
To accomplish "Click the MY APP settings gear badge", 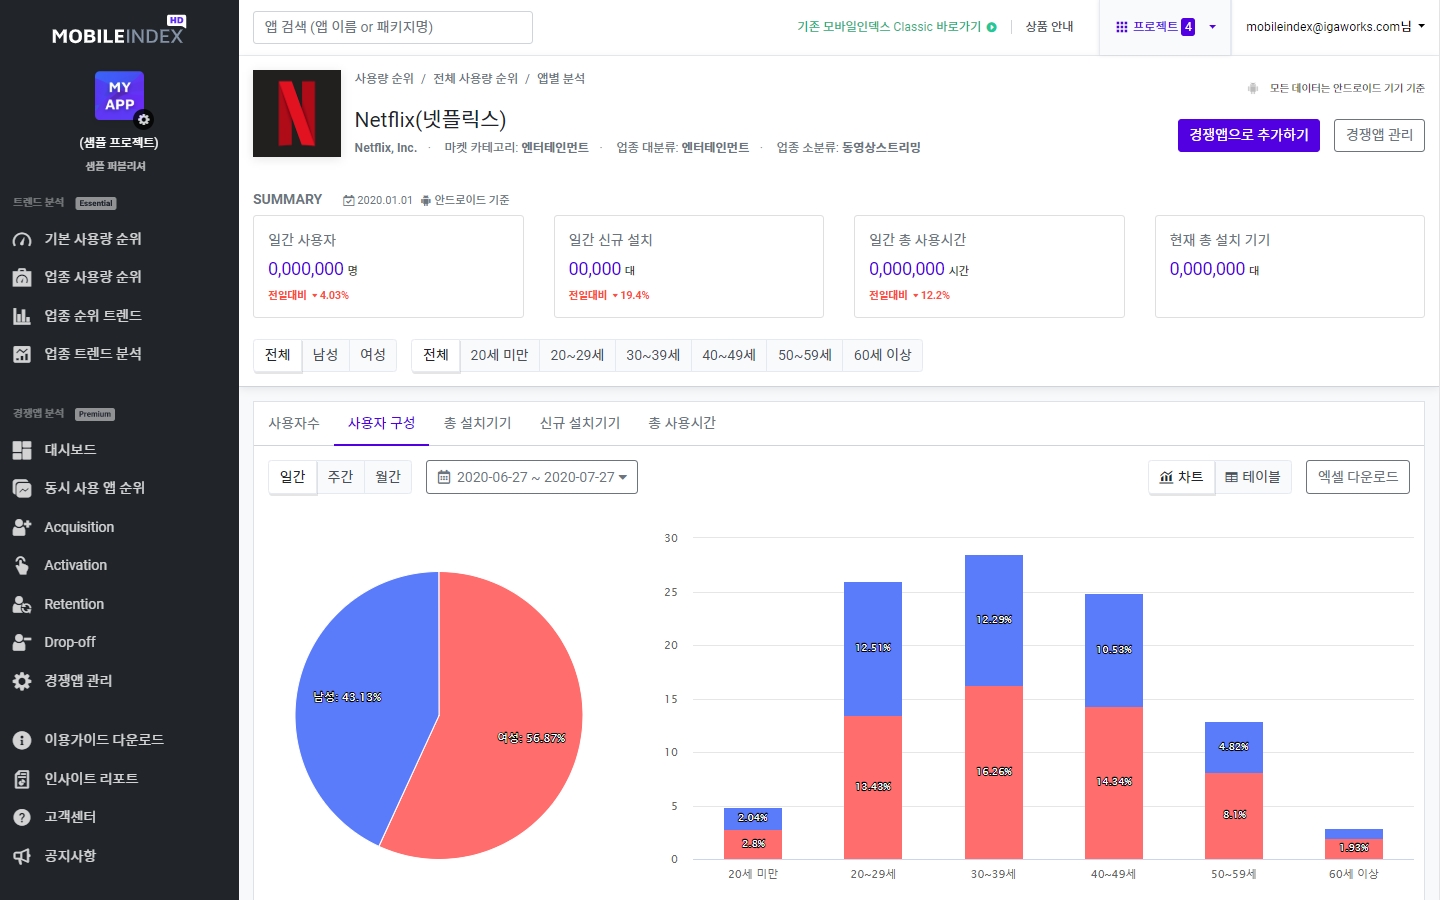I will pos(144,120).
